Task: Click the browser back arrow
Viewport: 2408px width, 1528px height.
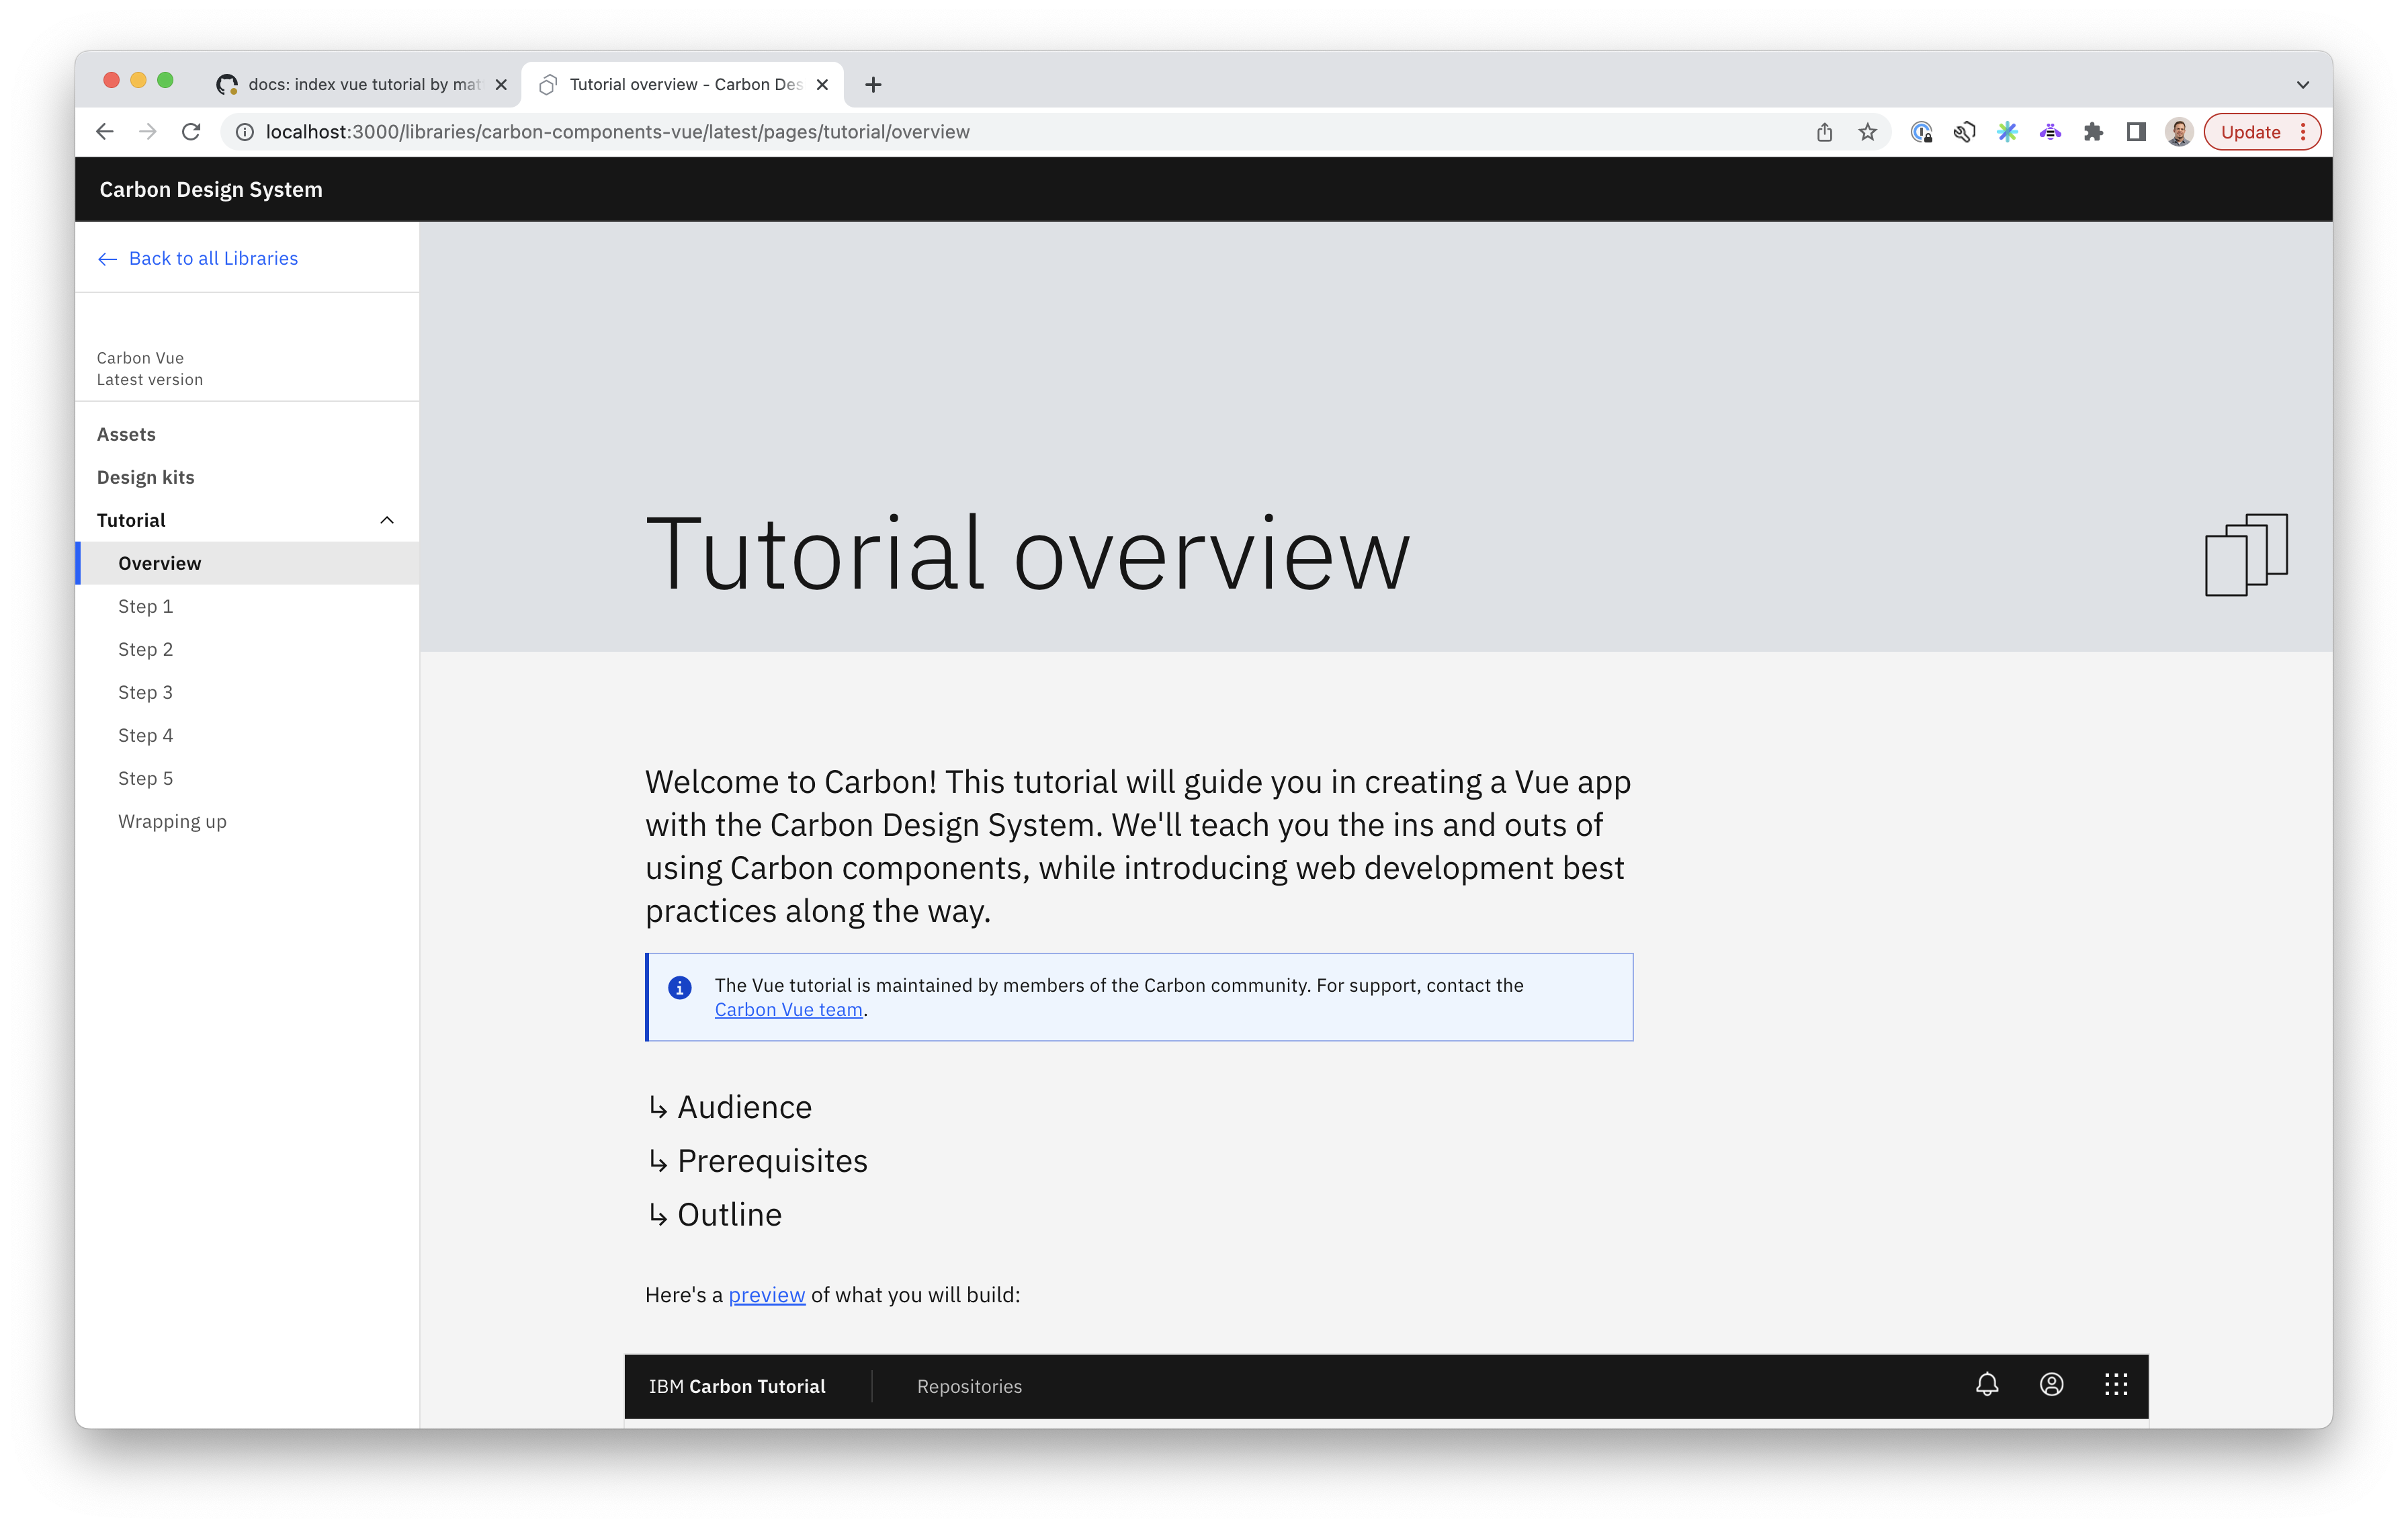Action: [x=105, y=132]
